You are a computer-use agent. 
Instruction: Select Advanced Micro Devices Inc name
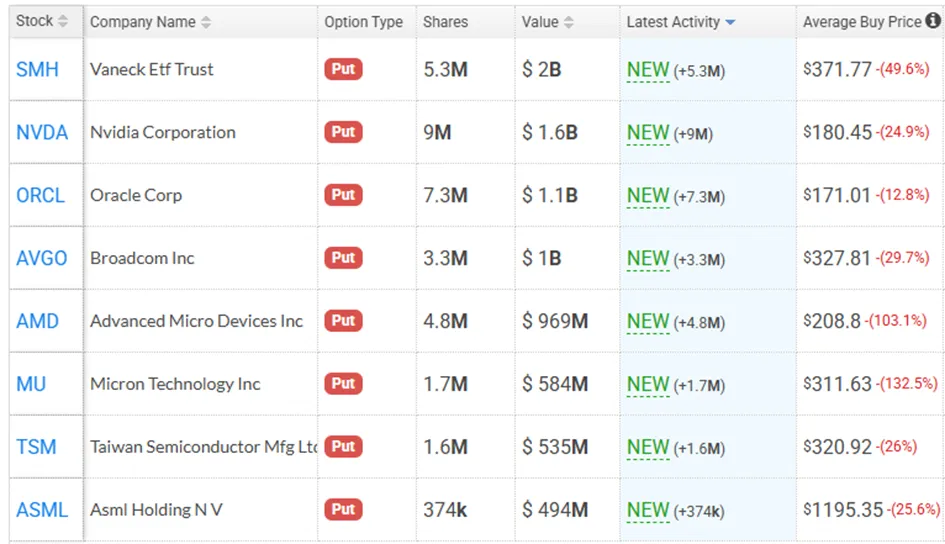pyautogui.click(x=196, y=321)
